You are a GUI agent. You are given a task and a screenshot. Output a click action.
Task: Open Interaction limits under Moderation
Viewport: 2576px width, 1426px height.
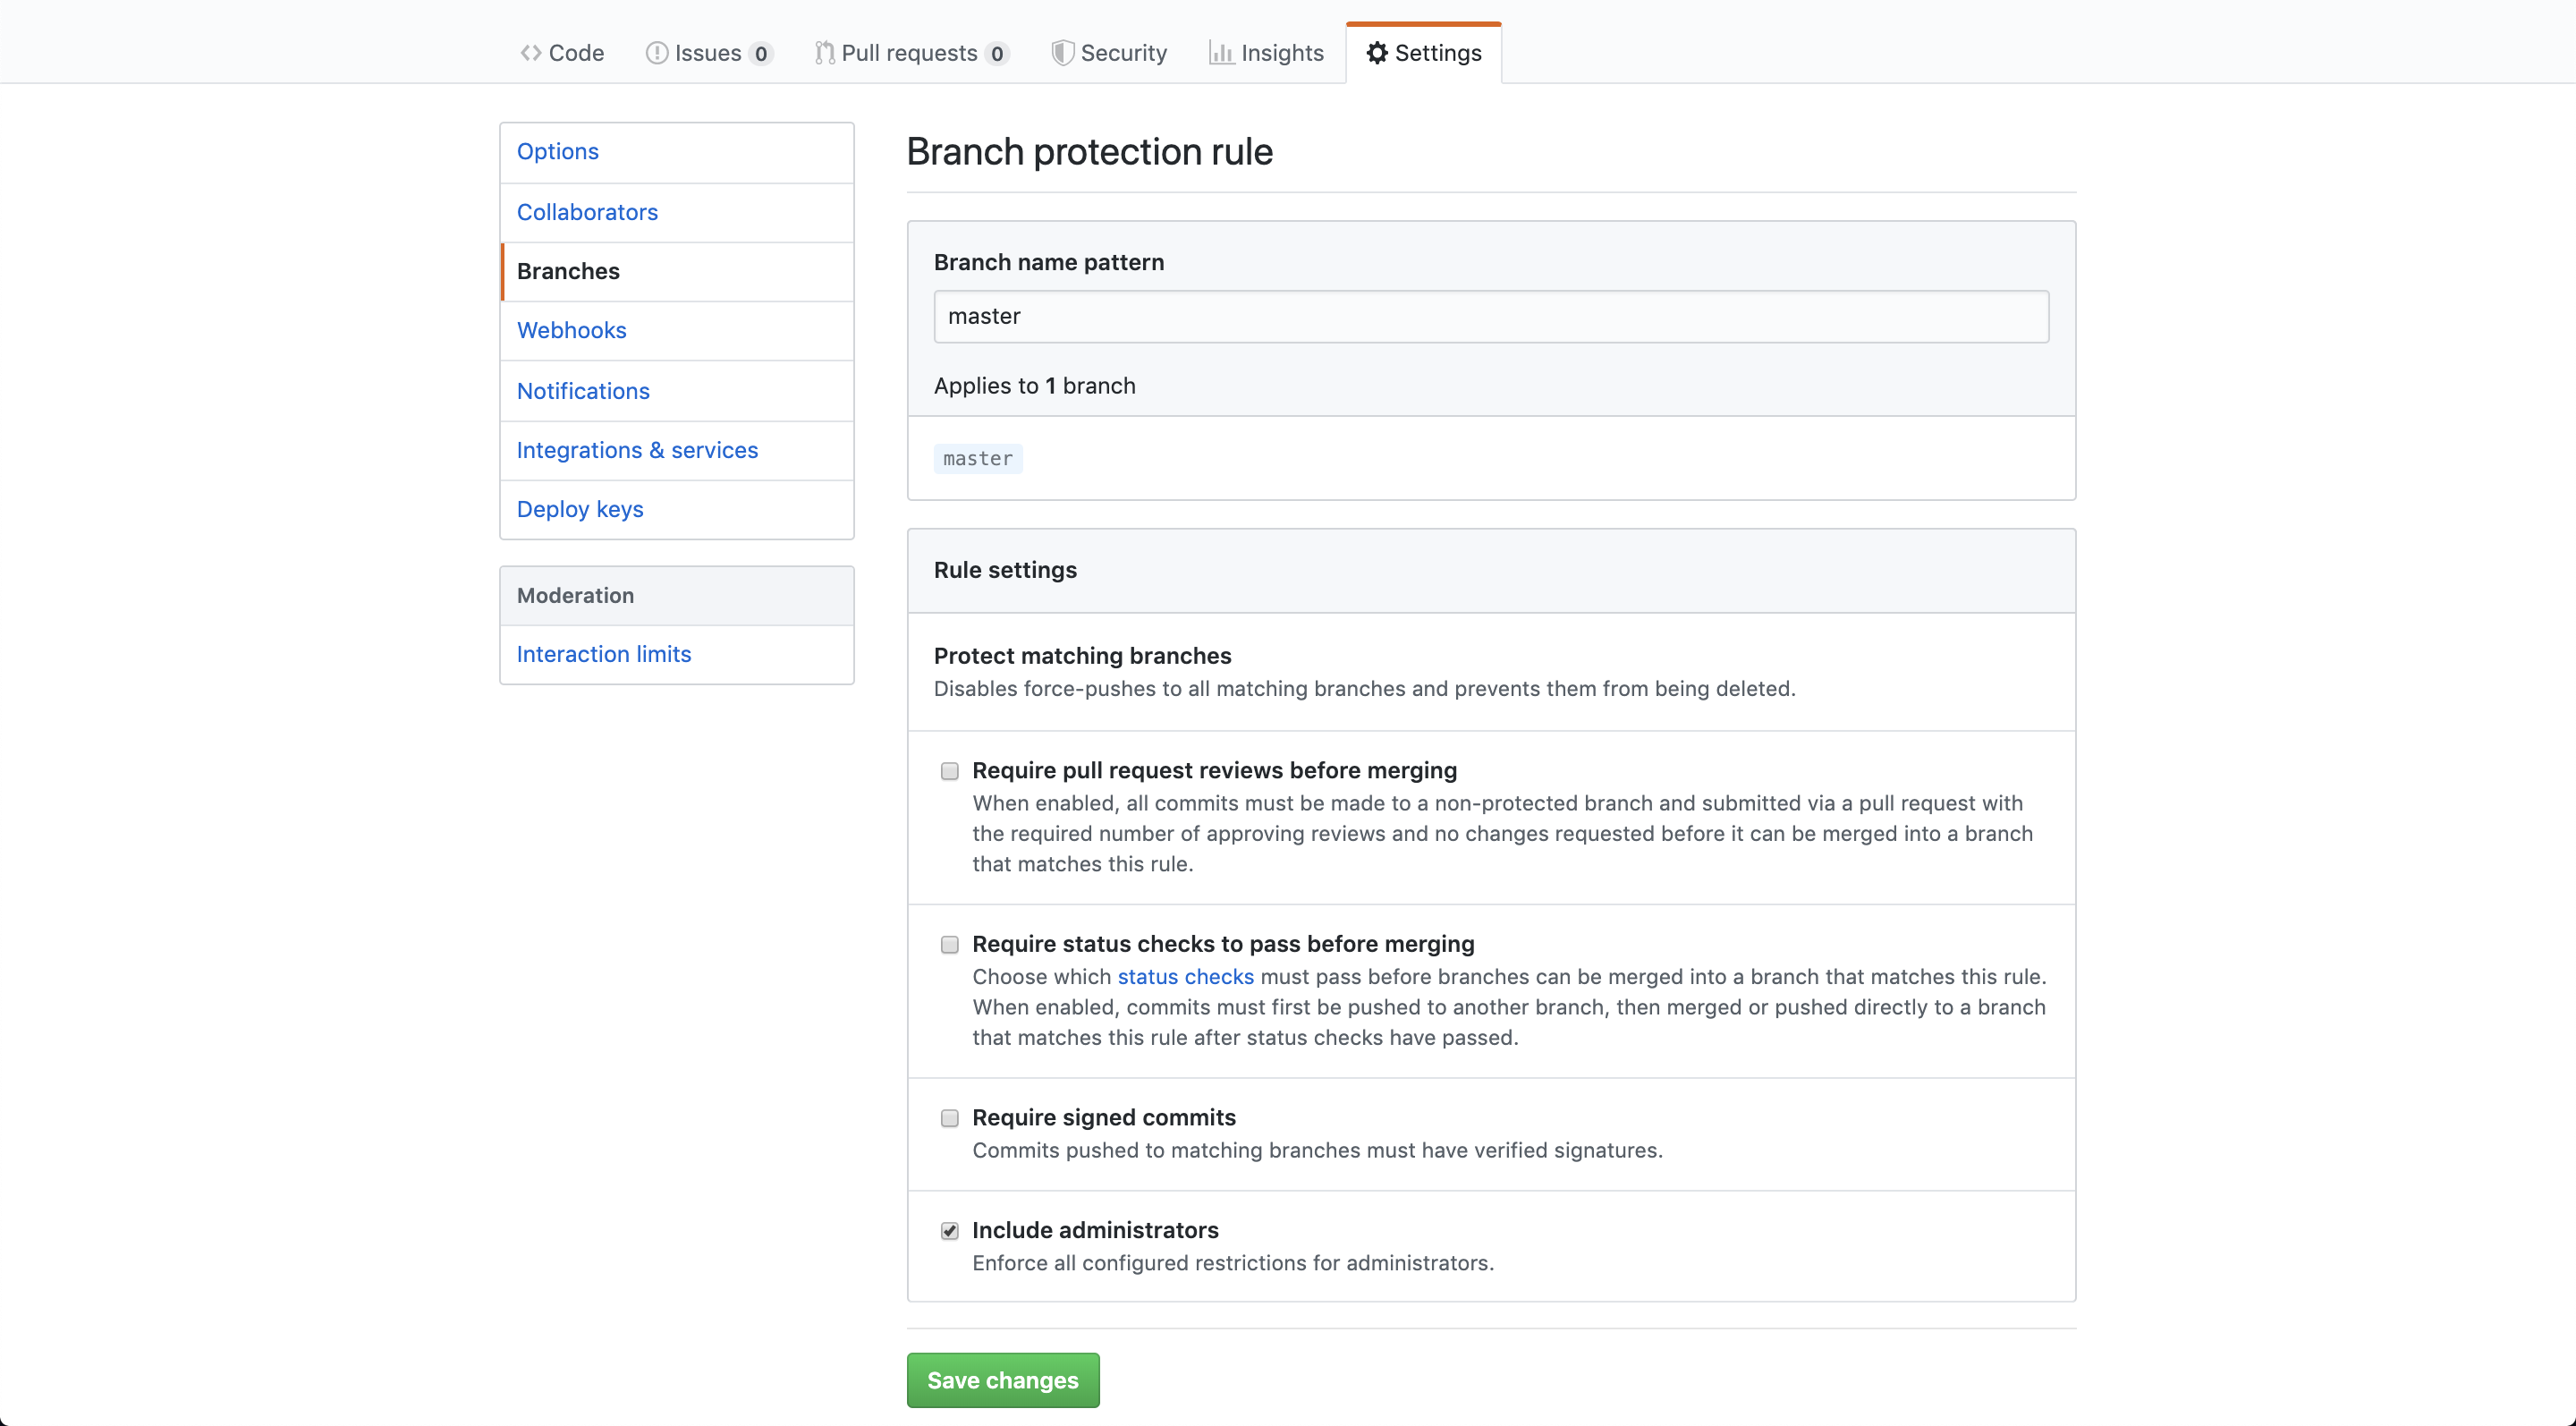point(677,654)
